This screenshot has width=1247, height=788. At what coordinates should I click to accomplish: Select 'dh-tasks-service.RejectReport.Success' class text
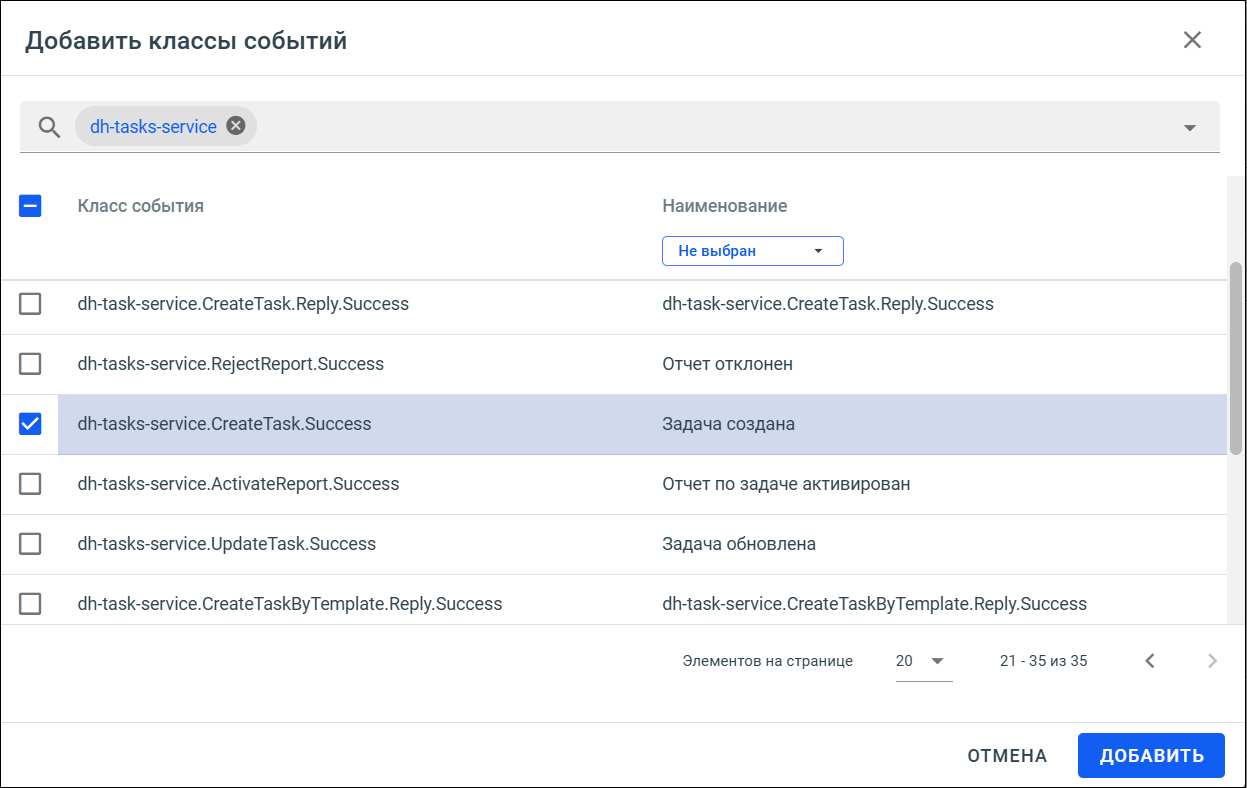(231, 364)
